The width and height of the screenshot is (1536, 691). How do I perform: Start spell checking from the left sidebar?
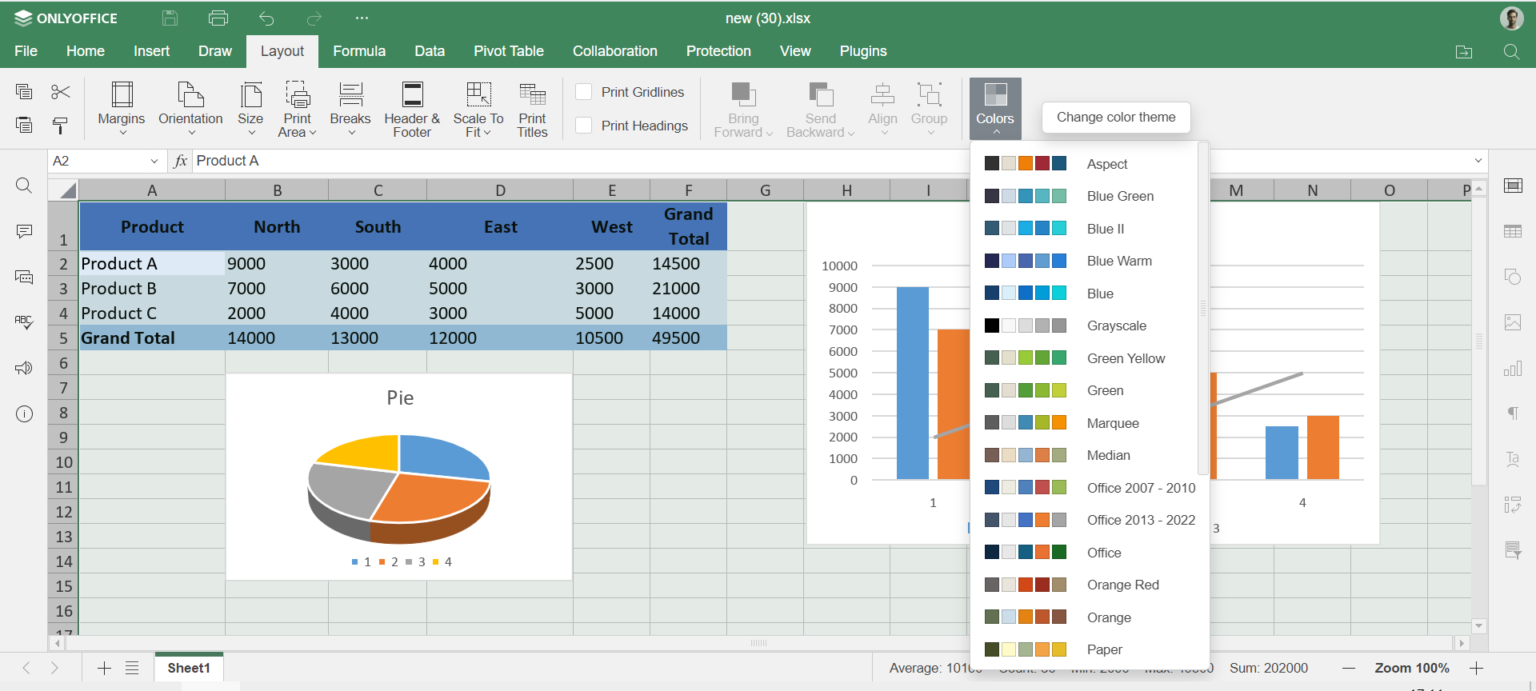tap(23, 322)
